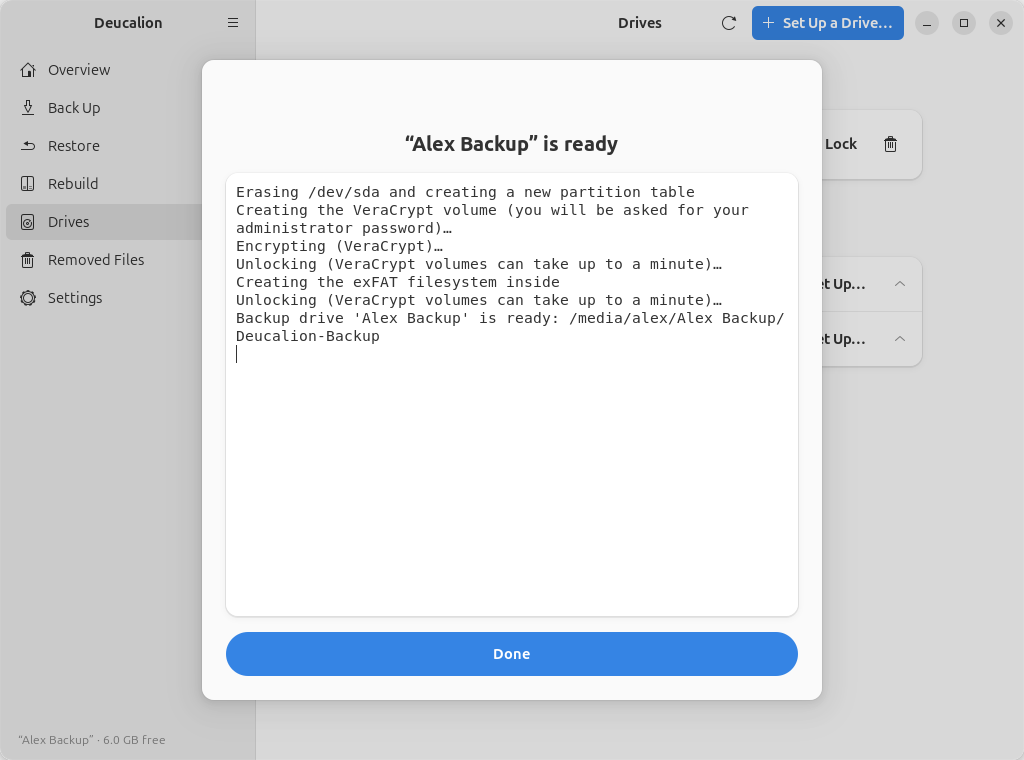
Task: Click the Overview home icon
Action: point(27,70)
